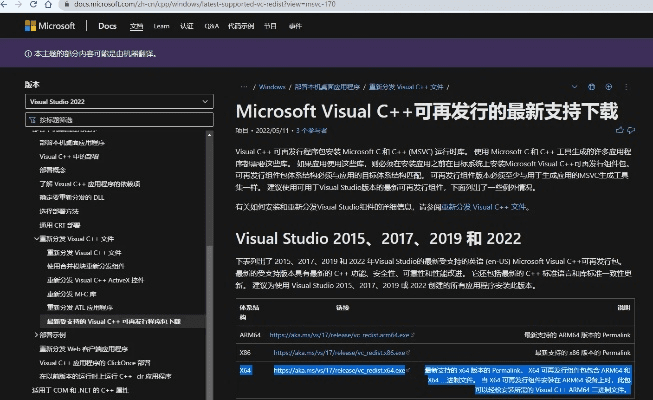Image resolution: width=653 pixels, height=400 pixels.
Task: Open the sidebar entry about COM 和 .NET 的 C++ 属性
Action: (x=80, y=390)
